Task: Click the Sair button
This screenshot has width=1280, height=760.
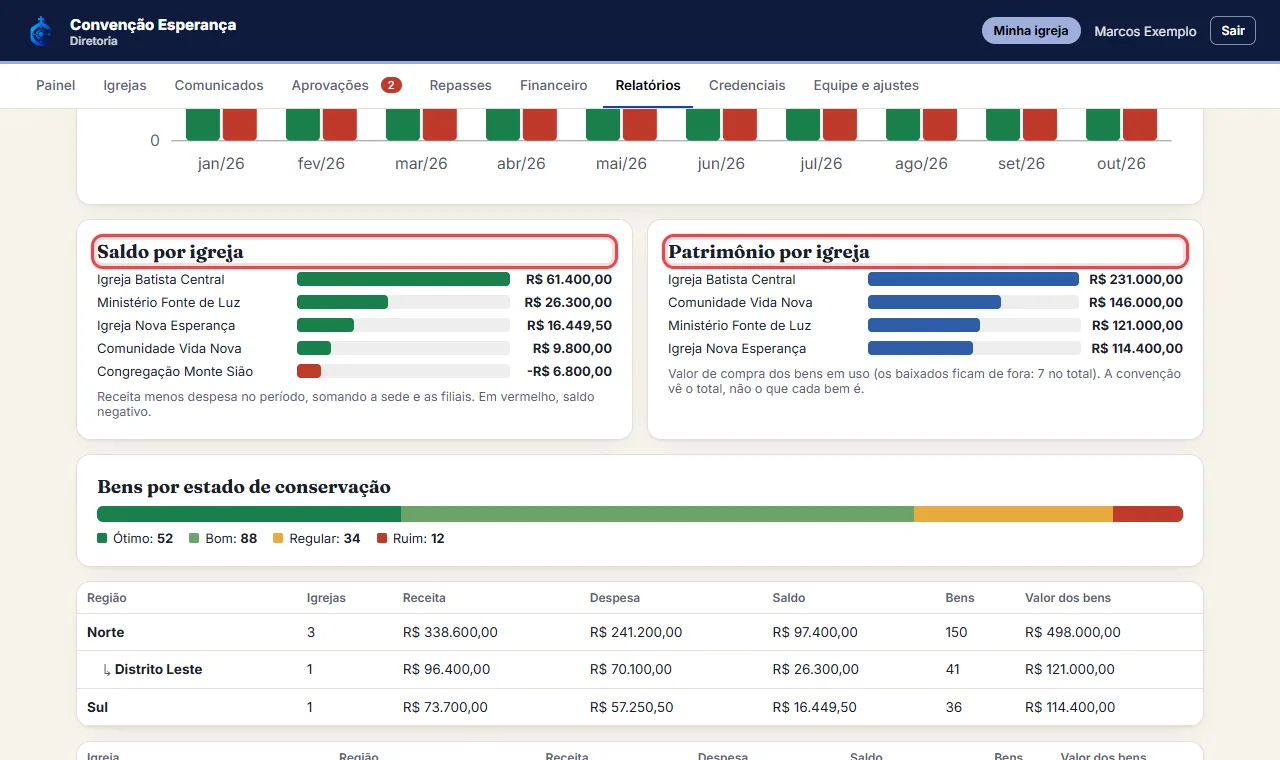Action: click(1233, 31)
